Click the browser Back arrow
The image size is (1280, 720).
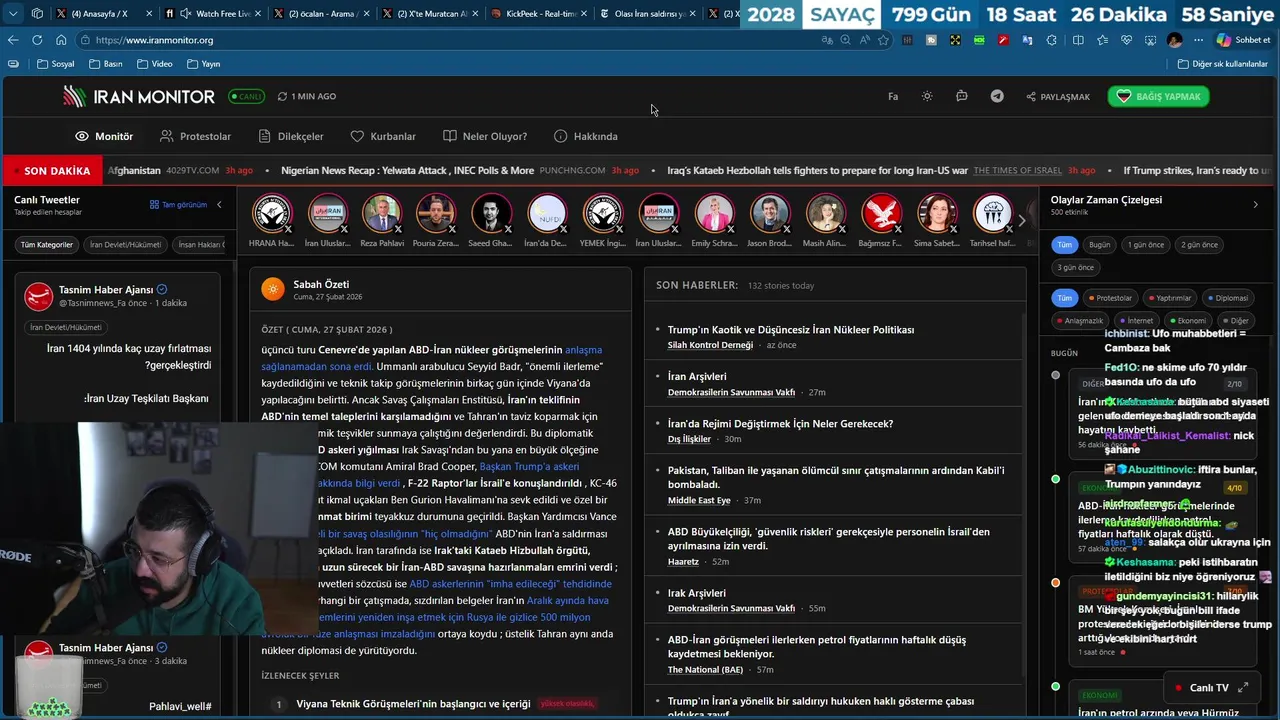click(13, 40)
